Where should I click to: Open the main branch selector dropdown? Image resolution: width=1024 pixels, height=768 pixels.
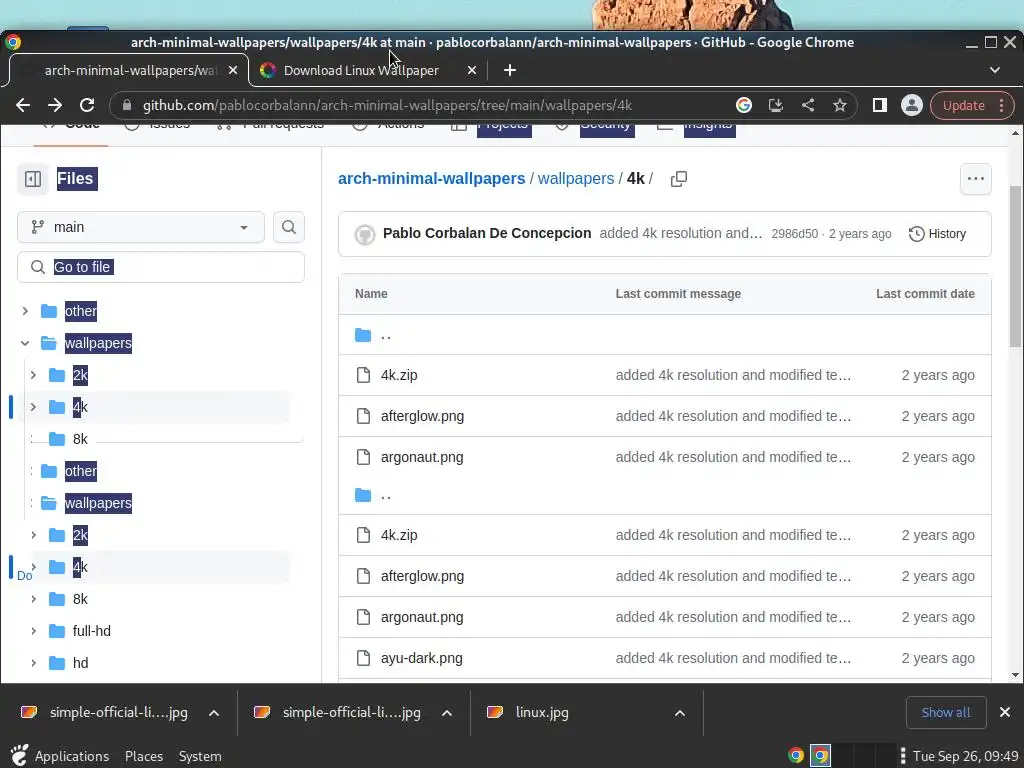coord(140,227)
